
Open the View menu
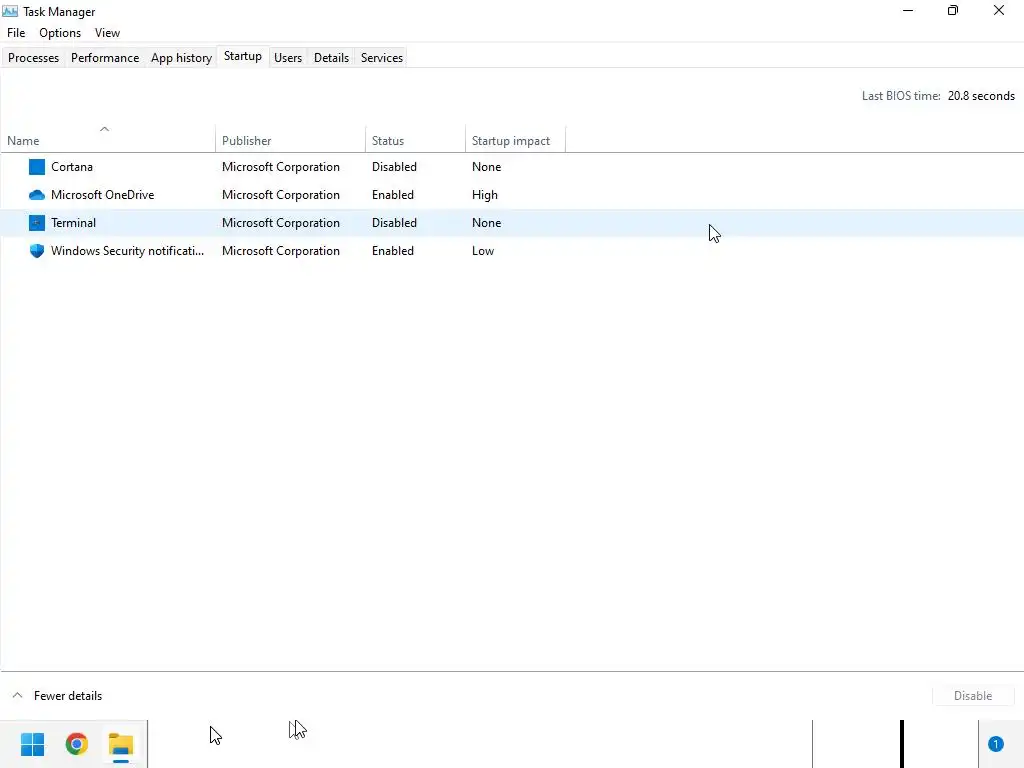click(107, 33)
